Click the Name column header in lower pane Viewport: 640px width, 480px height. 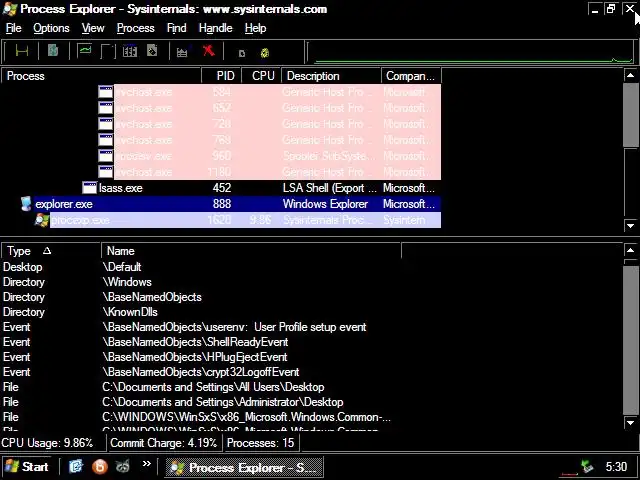pos(251,251)
